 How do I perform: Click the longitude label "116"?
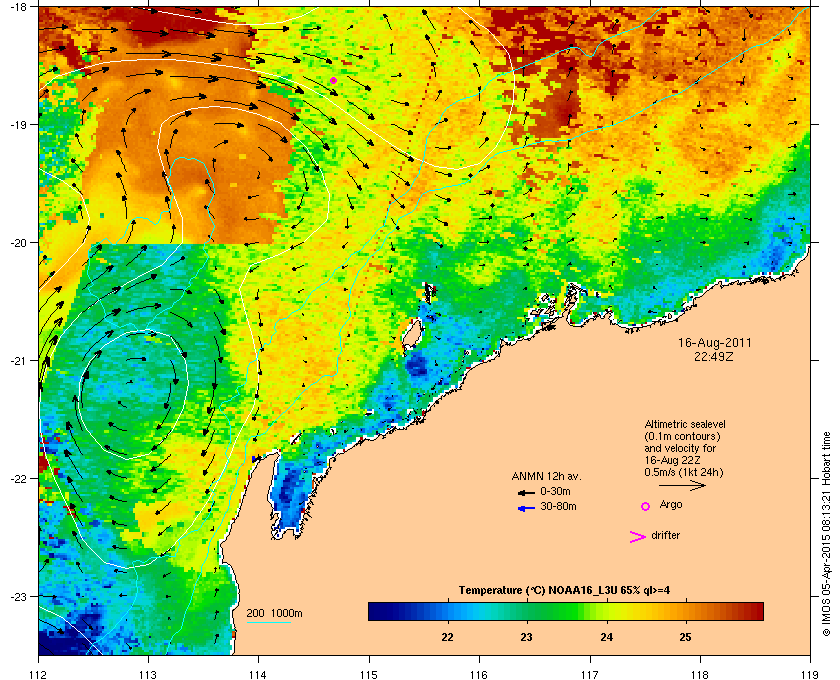click(x=479, y=674)
